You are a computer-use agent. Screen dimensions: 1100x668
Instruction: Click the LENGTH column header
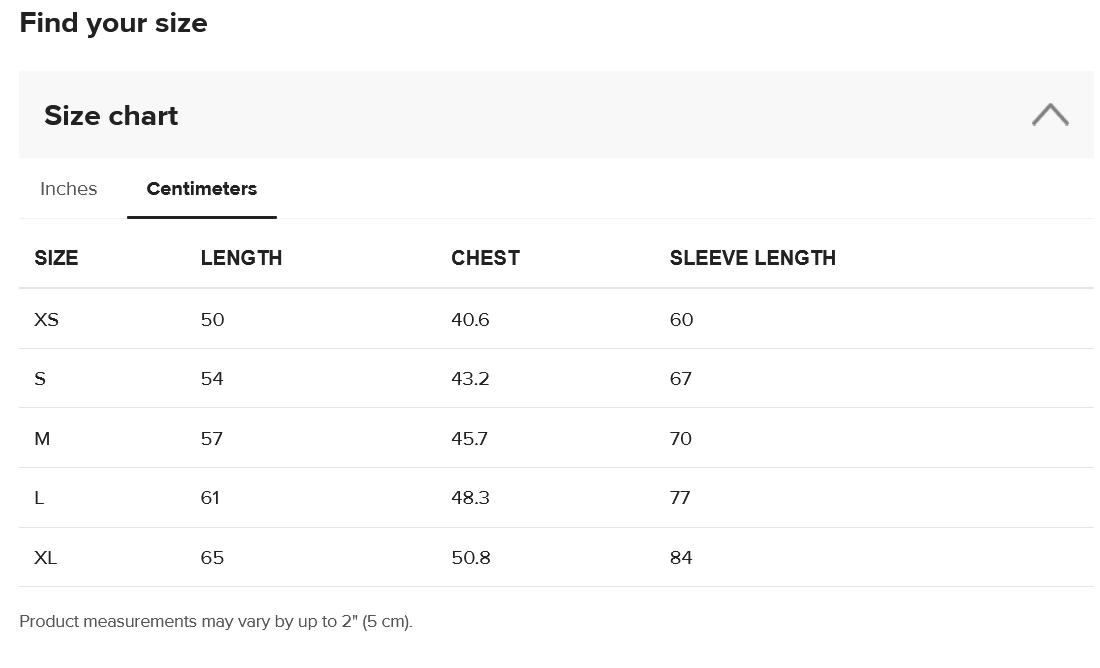coord(241,257)
